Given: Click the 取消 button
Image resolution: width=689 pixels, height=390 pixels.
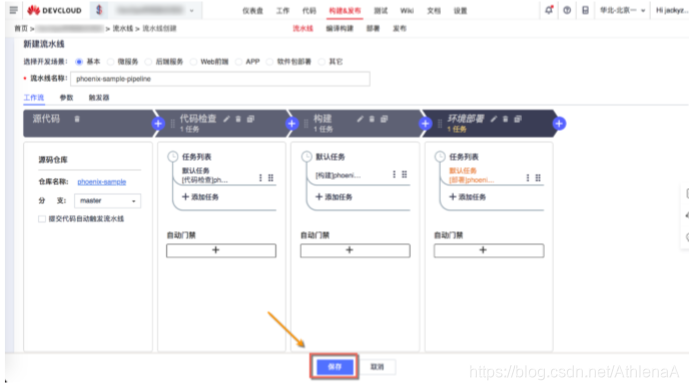Looking at the screenshot, I should pos(377,367).
